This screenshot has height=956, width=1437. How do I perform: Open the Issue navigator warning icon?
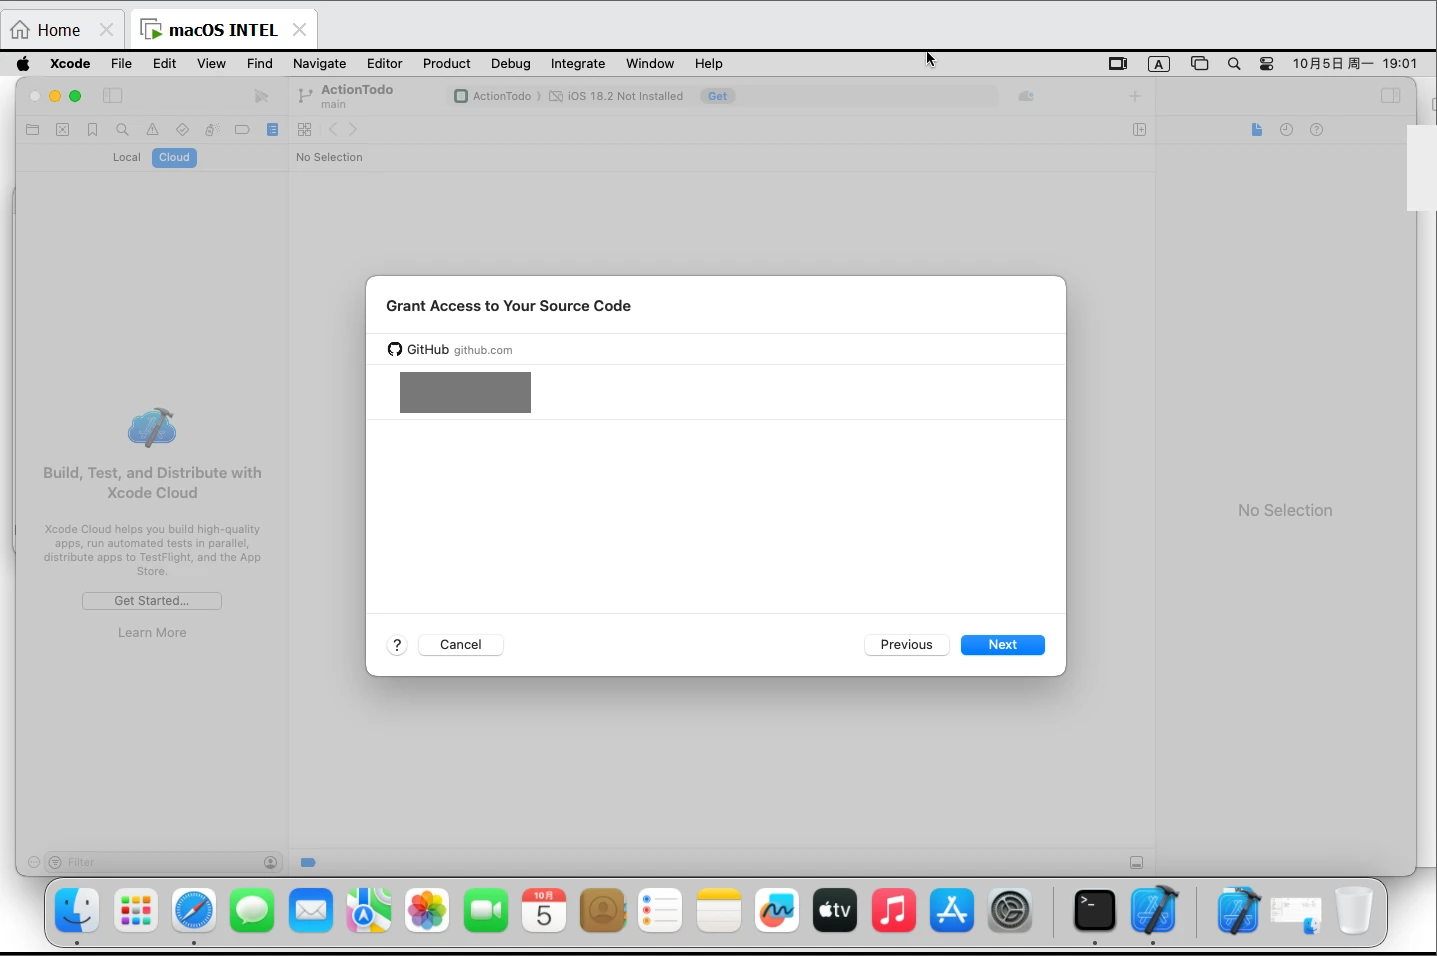153,130
